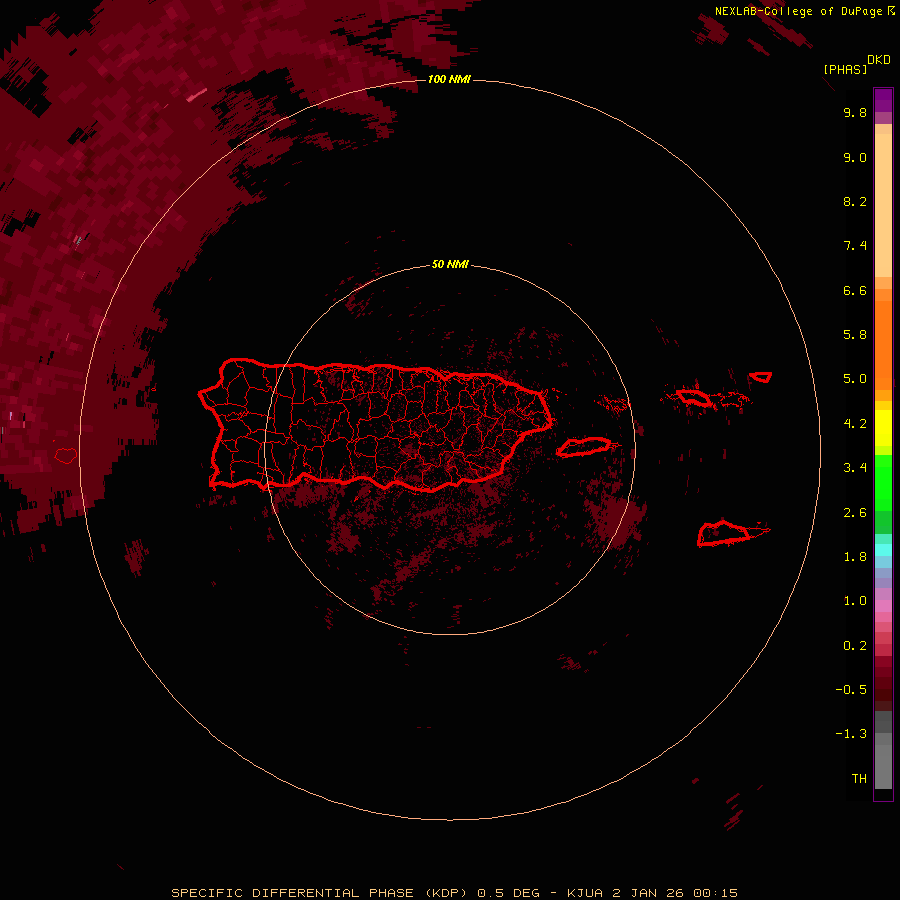Screen dimensions: 900x900
Task: Click the pink band of the color bar
Action: tap(883, 606)
